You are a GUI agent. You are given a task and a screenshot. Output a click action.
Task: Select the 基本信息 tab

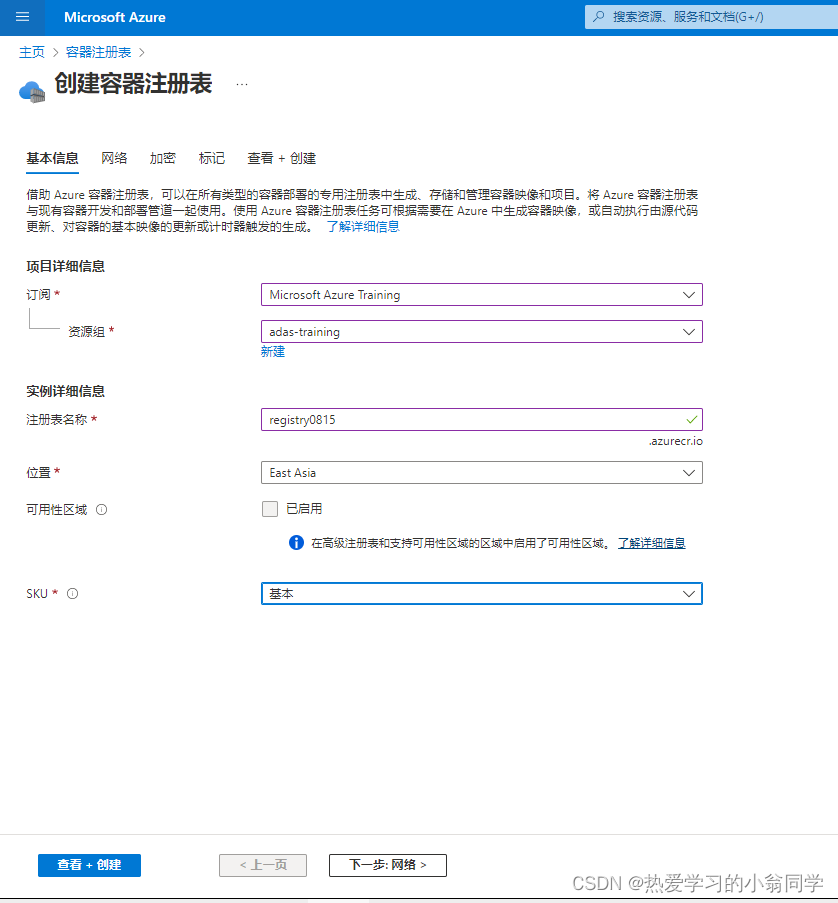tap(52, 158)
